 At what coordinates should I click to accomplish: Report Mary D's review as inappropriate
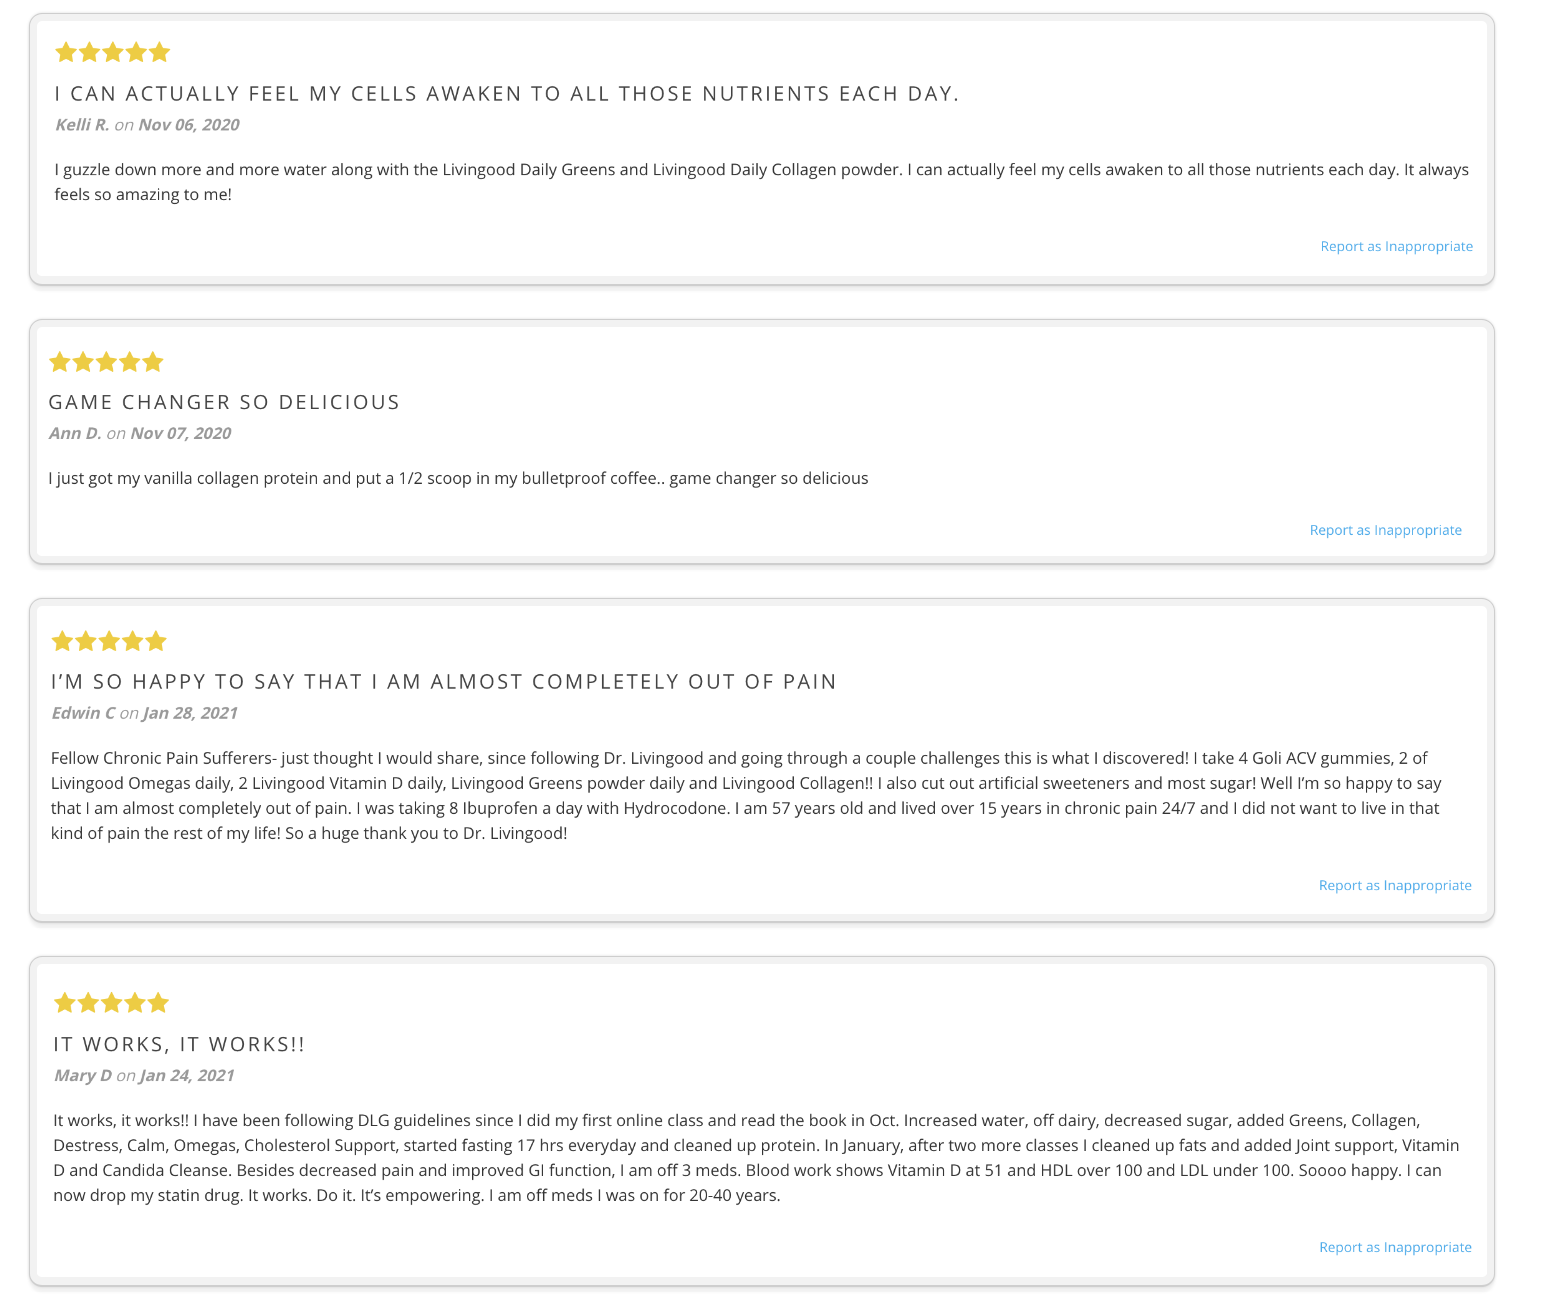pos(1395,1247)
